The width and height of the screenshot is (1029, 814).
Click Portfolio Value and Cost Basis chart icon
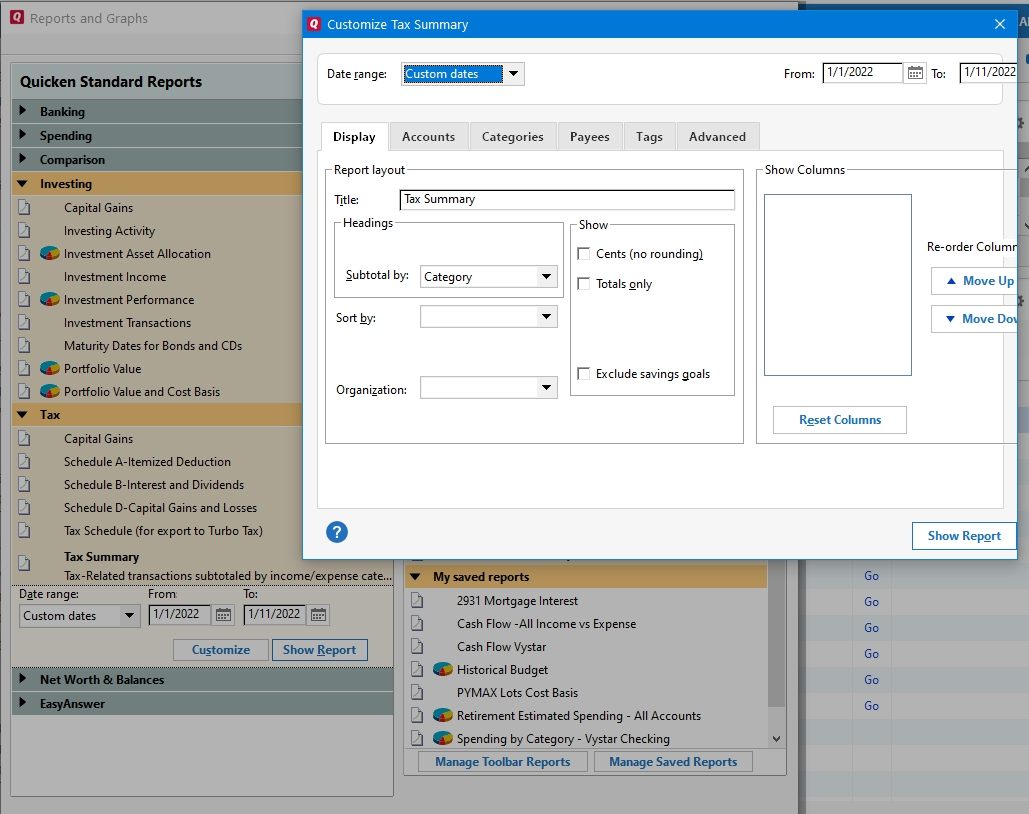pos(50,391)
